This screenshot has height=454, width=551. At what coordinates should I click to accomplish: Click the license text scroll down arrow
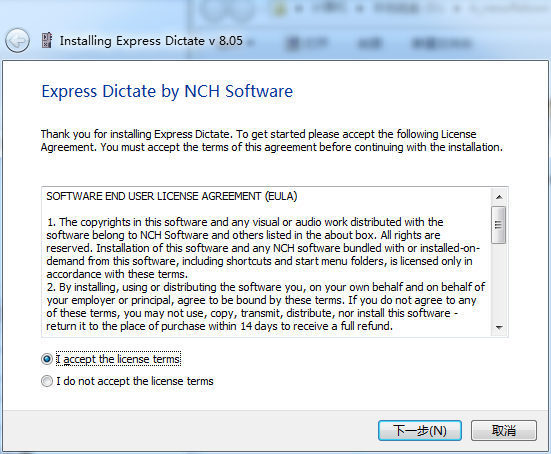pos(499,327)
